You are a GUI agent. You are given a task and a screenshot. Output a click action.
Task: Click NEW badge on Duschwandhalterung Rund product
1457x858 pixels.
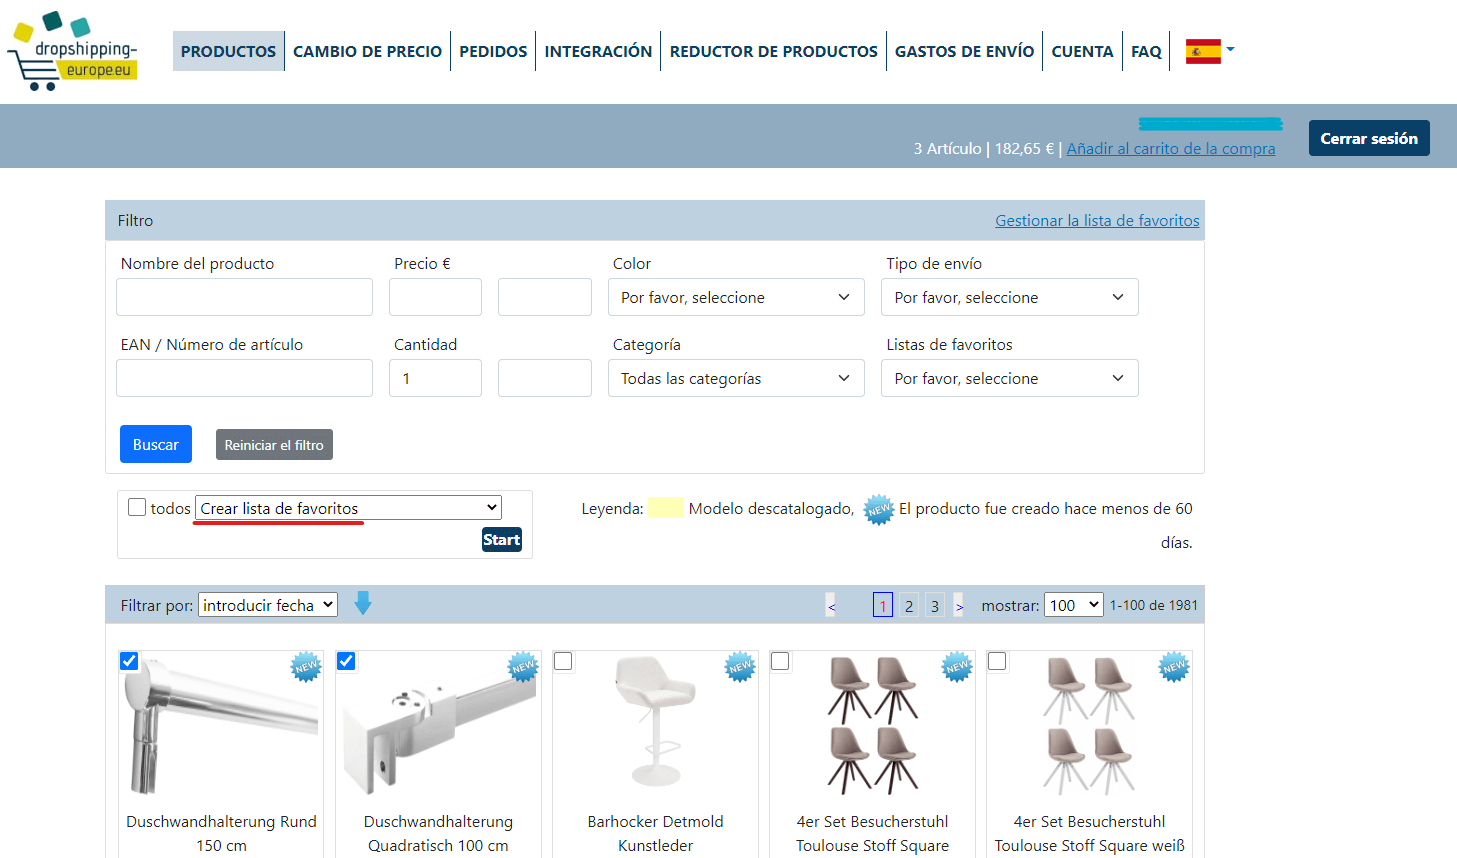306,666
